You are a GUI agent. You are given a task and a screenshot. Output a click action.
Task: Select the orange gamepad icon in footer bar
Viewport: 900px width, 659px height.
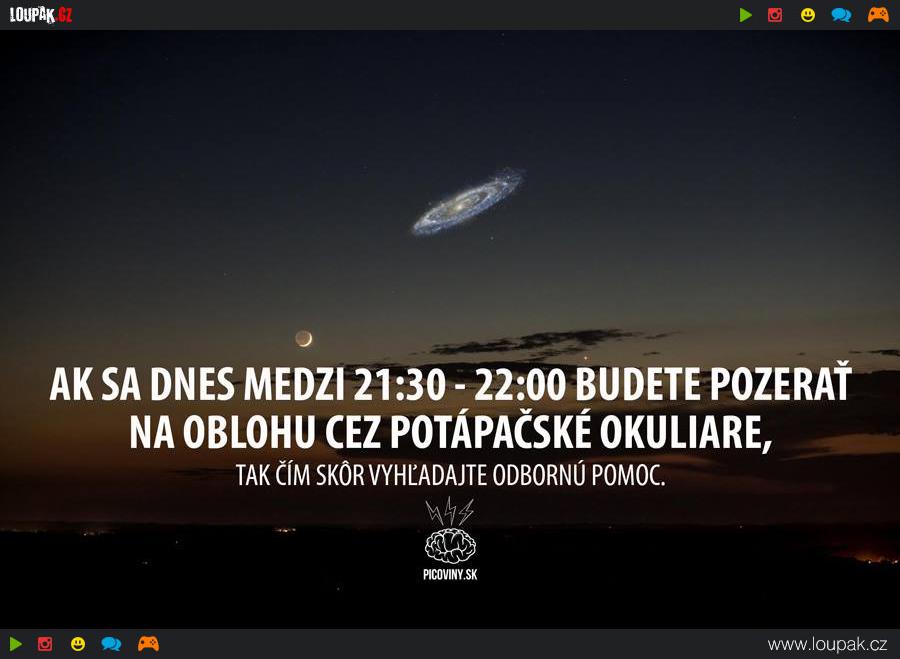coord(148,644)
